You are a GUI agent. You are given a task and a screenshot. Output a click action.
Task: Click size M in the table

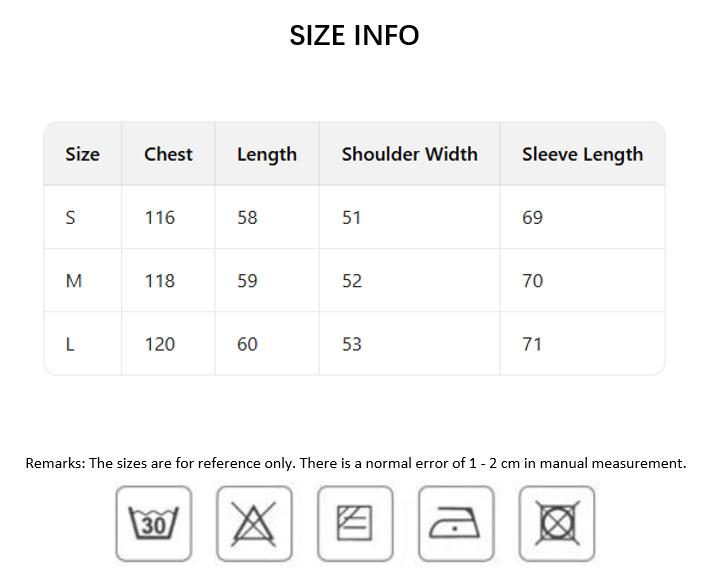73,281
